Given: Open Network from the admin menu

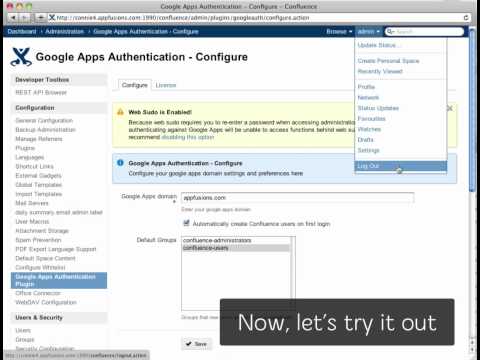Looking at the screenshot, I should [x=368, y=98].
